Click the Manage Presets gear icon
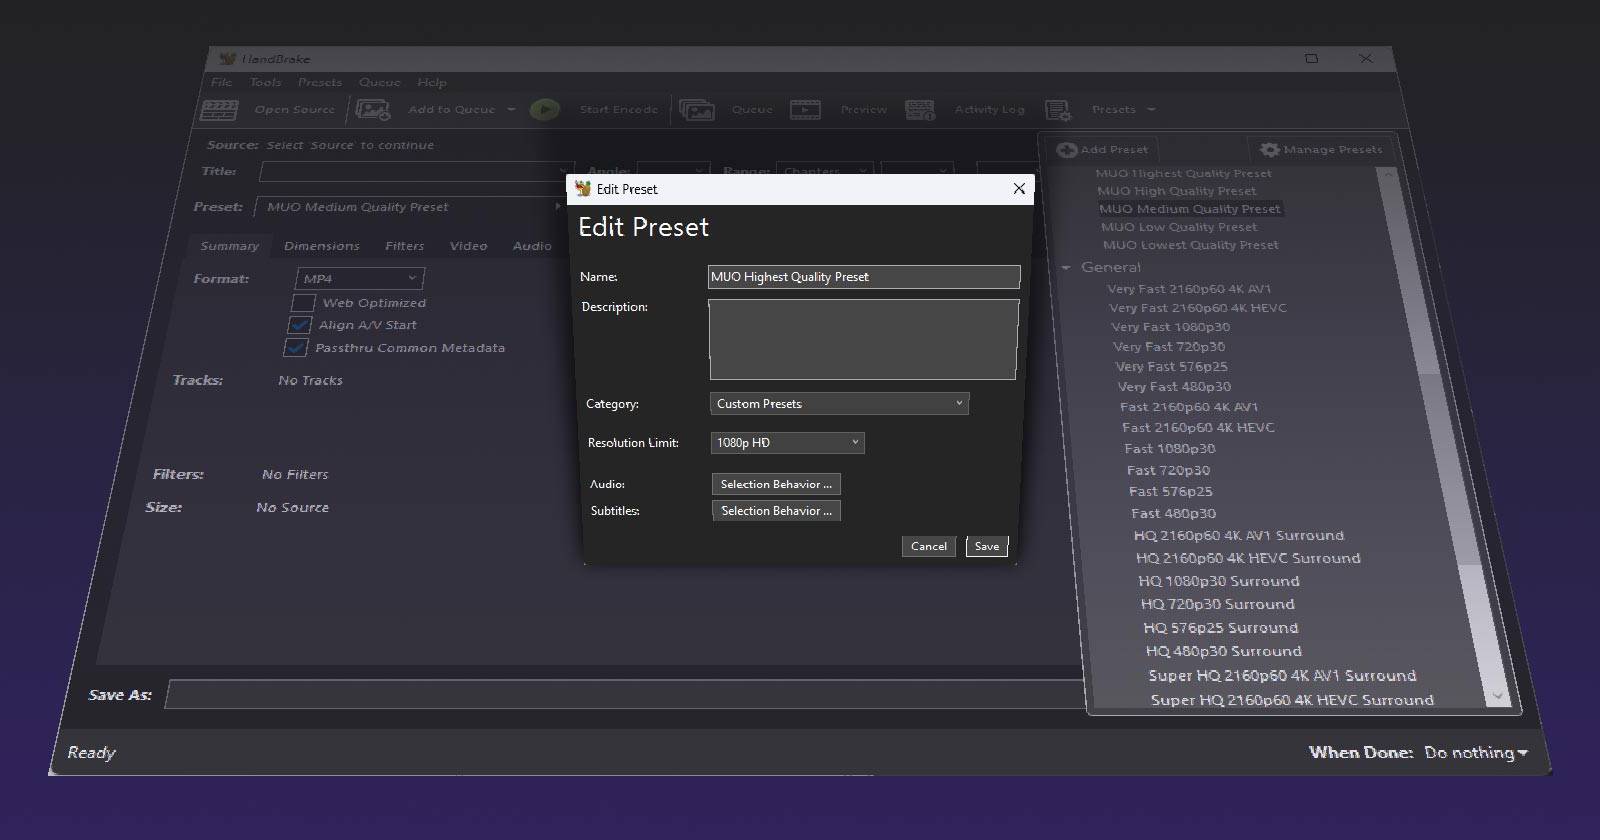 tap(1269, 149)
